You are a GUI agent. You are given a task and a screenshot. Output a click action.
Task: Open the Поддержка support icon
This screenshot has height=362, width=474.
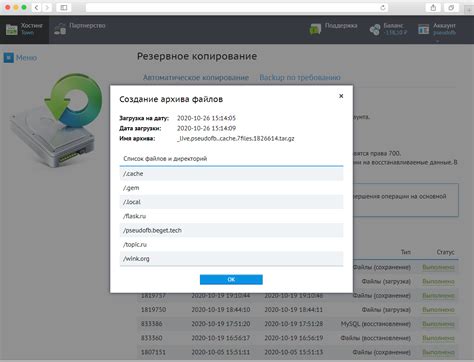coord(315,29)
